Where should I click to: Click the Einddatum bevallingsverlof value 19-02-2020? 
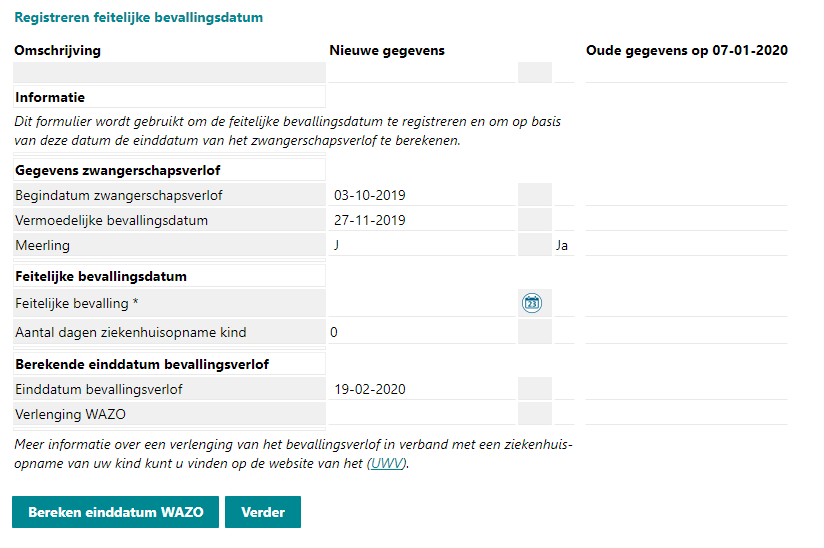[x=370, y=389]
